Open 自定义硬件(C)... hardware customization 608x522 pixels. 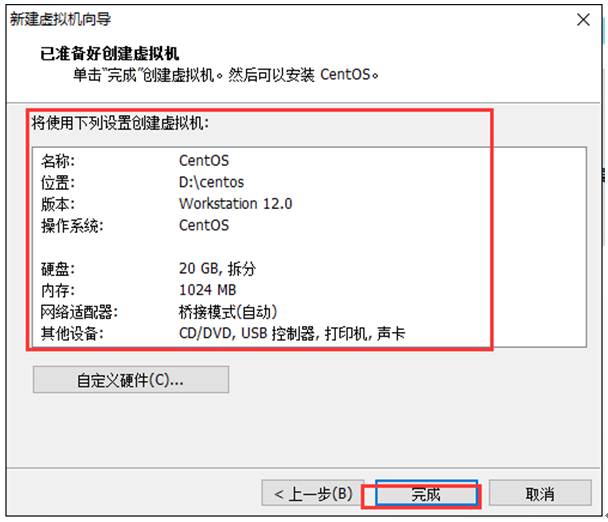coord(131,380)
